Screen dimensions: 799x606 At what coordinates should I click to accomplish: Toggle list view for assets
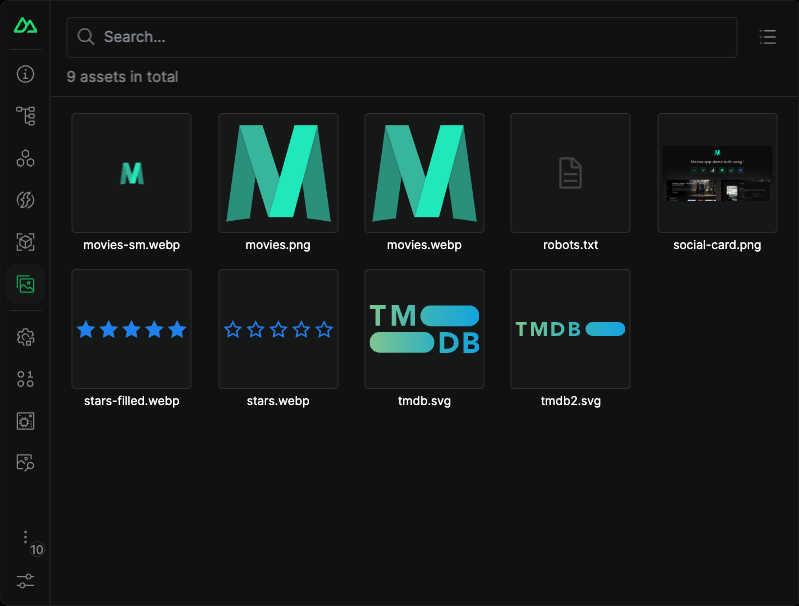768,37
